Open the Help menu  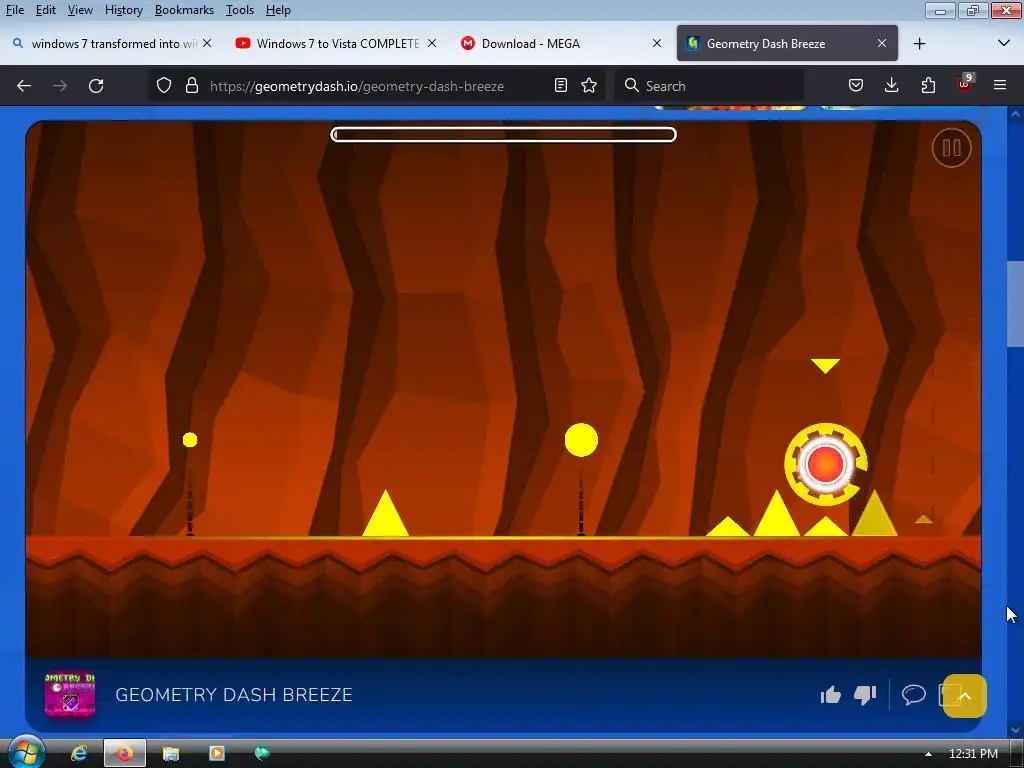click(x=278, y=10)
